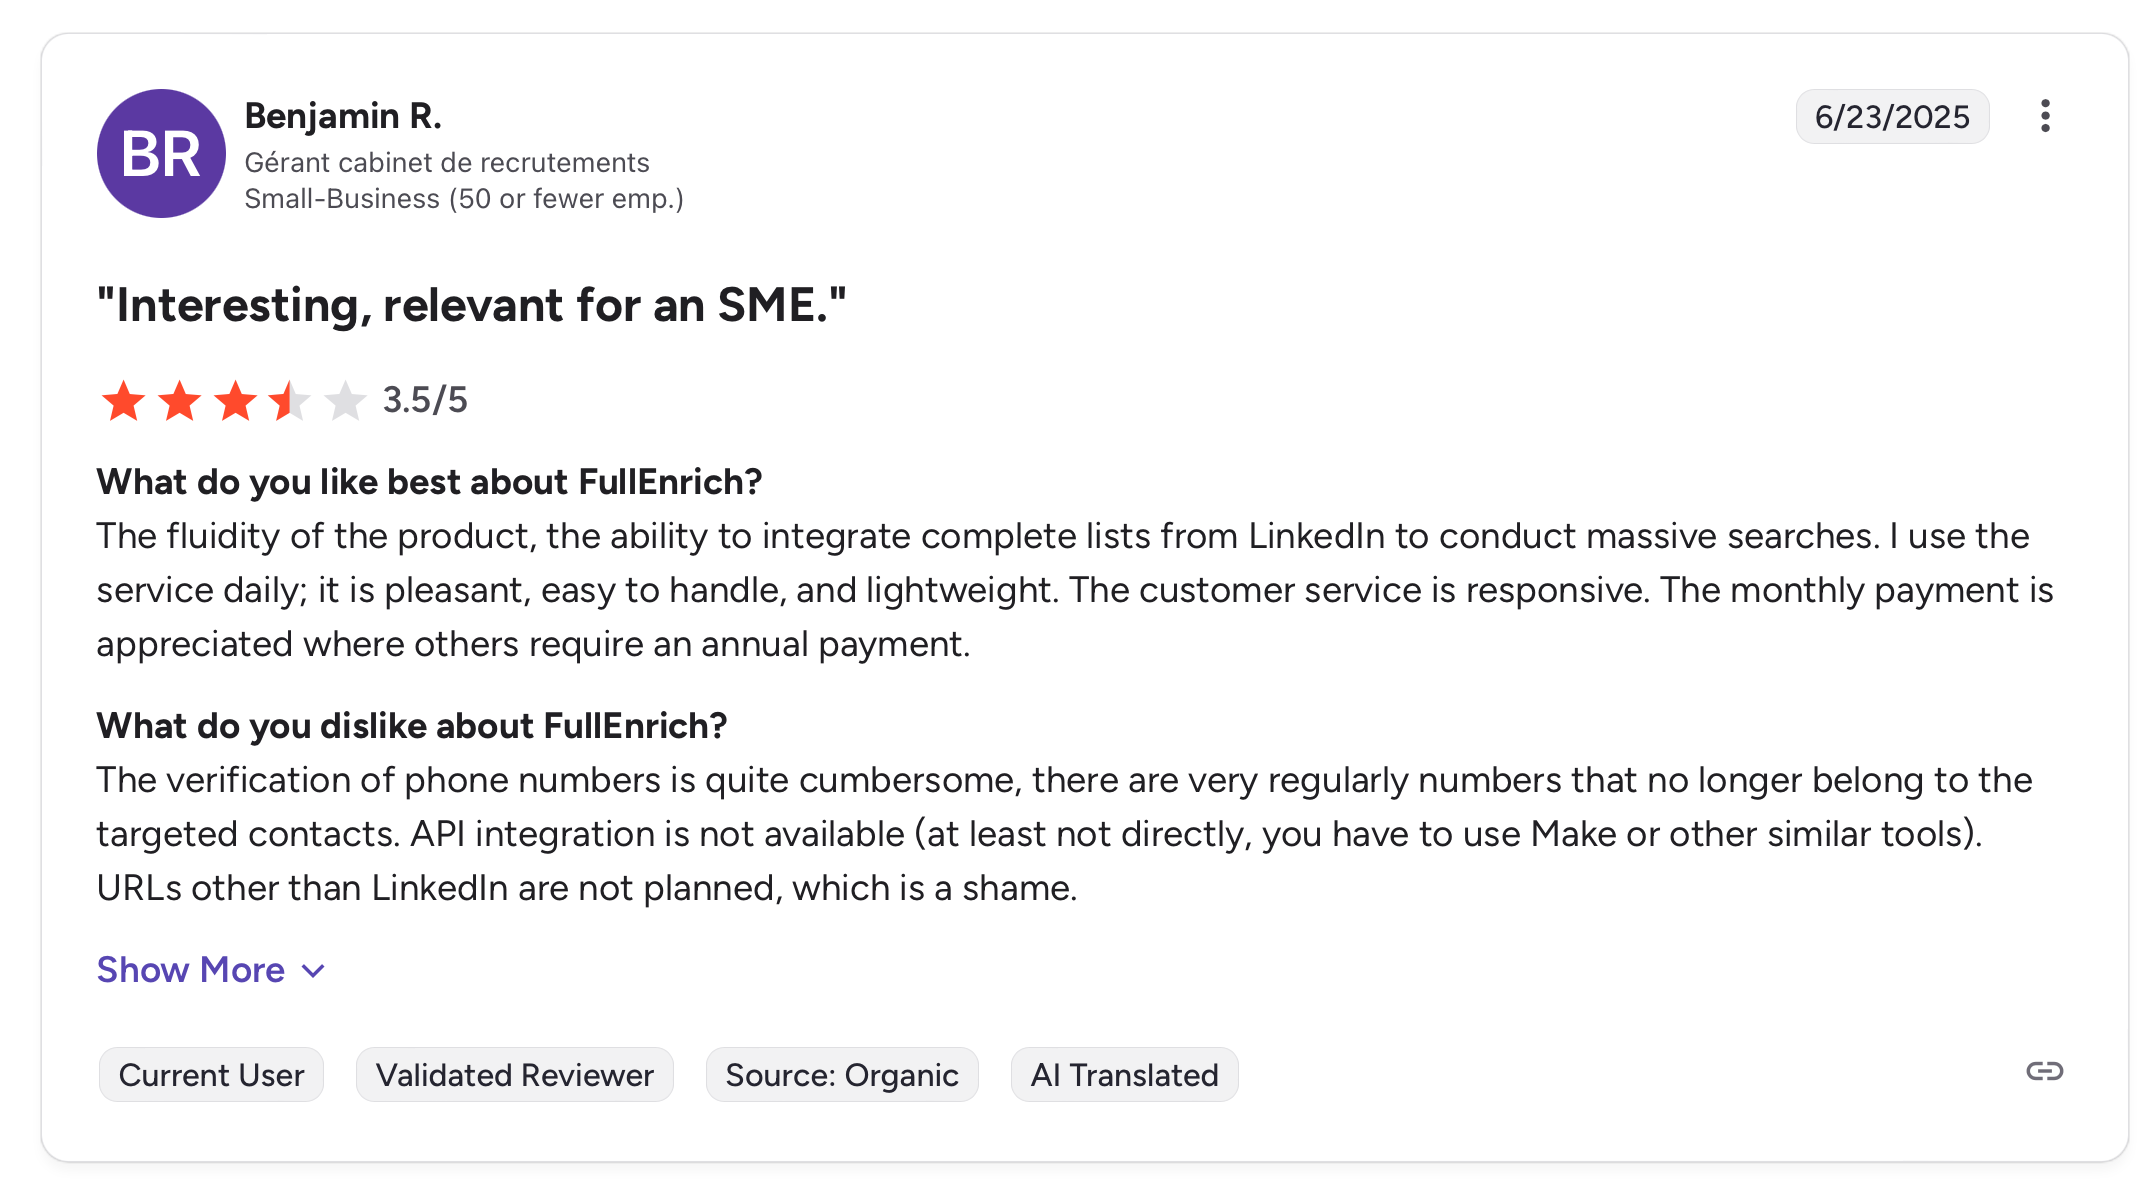The width and height of the screenshot is (2156, 1190).
Task: Click the Source: Organic tag
Action: click(841, 1075)
